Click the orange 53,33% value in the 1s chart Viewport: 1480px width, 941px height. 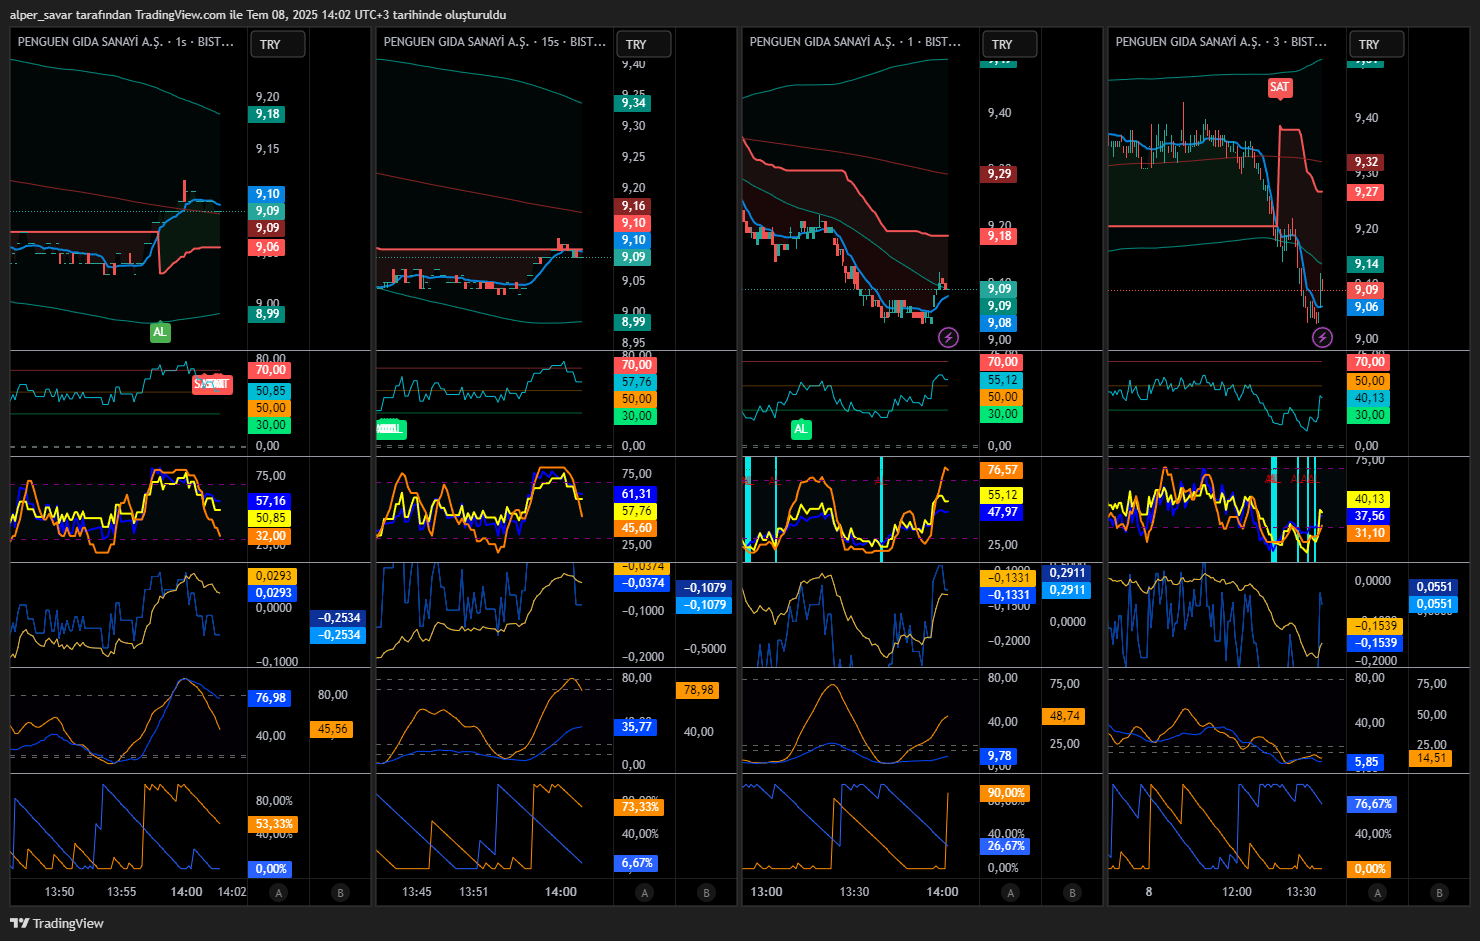(x=273, y=825)
